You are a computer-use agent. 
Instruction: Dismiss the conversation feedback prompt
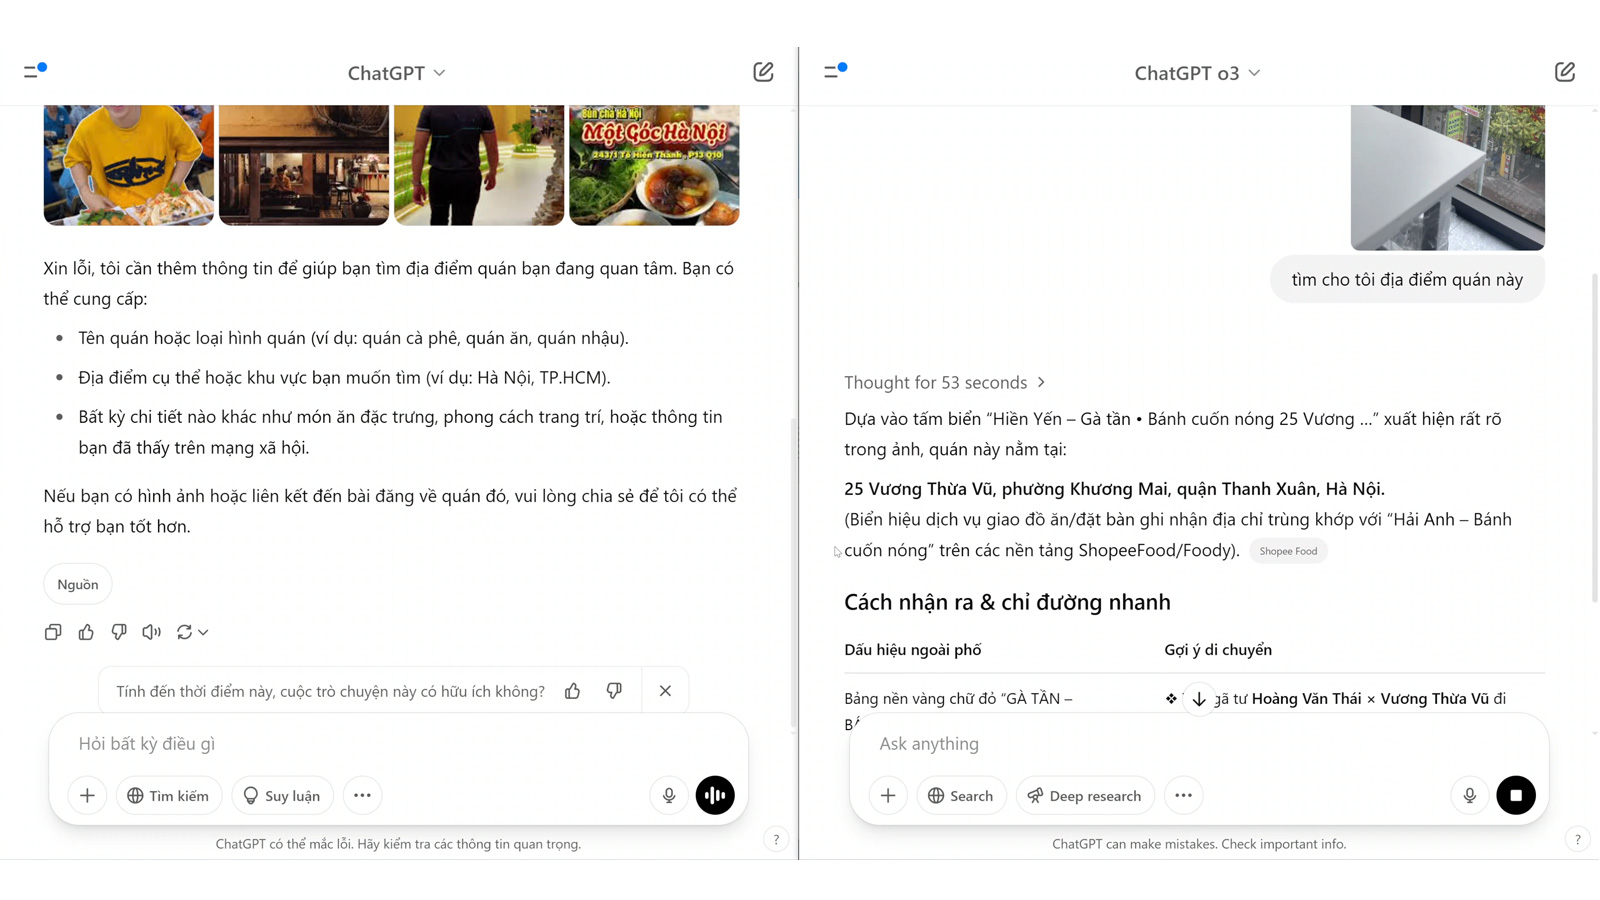[665, 691]
